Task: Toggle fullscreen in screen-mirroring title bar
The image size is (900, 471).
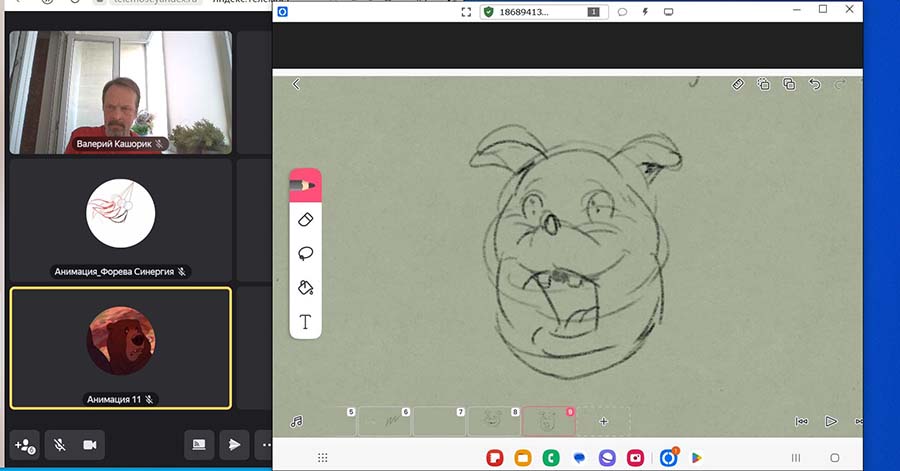Action: click(x=466, y=12)
